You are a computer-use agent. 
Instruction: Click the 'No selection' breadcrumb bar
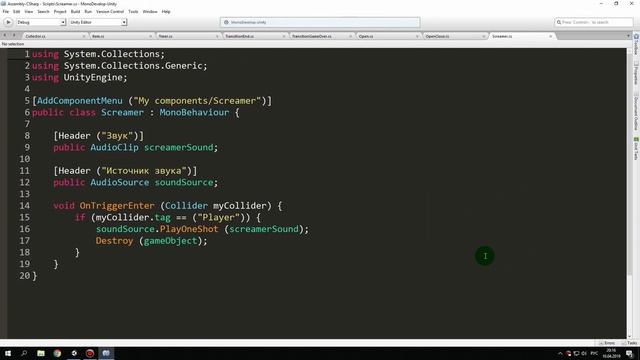[313, 44]
